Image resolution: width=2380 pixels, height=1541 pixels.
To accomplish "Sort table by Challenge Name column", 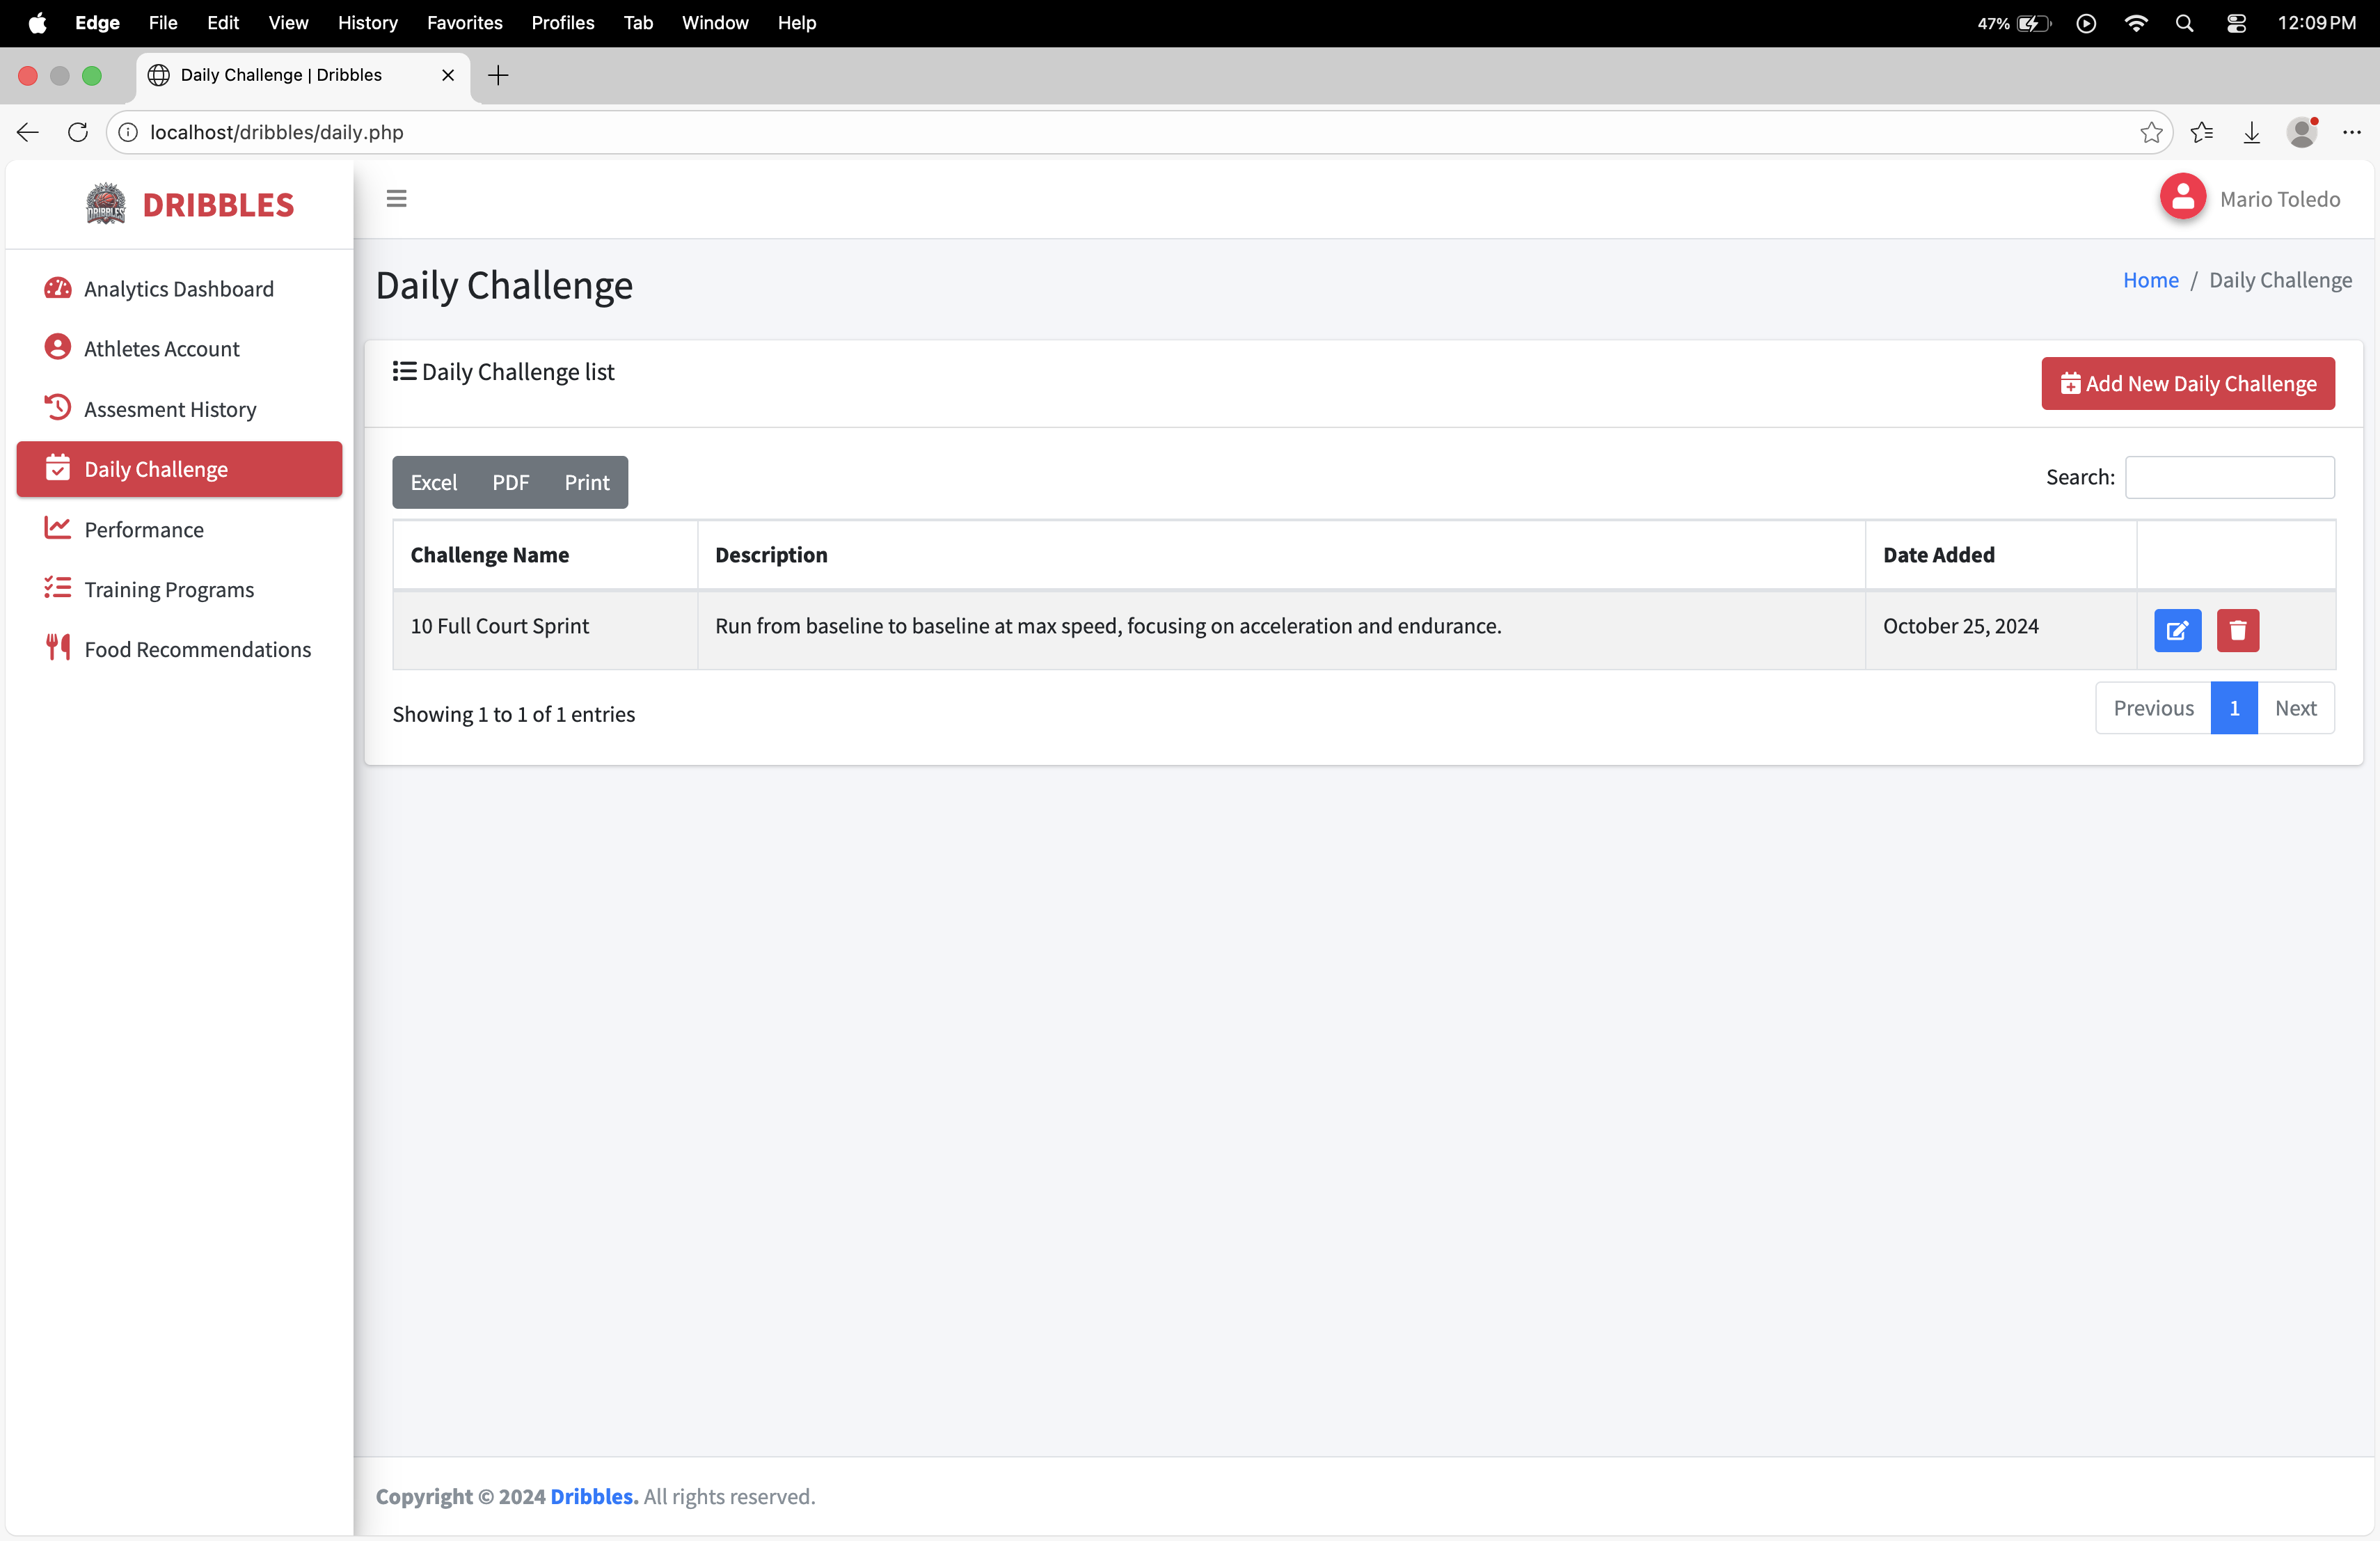I will pos(489,555).
